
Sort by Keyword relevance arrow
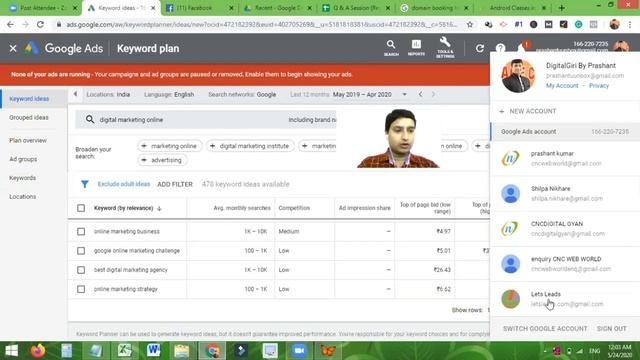point(160,208)
